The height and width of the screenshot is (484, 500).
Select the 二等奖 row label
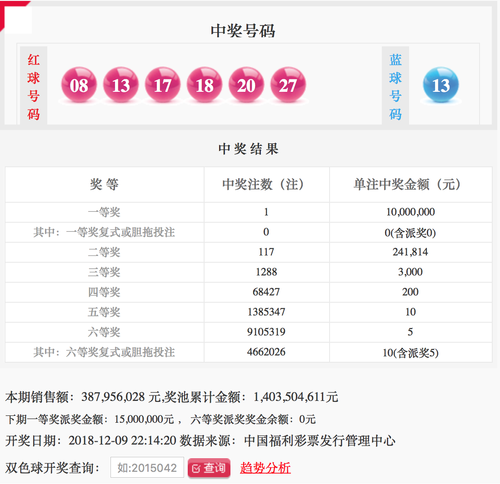point(104,252)
